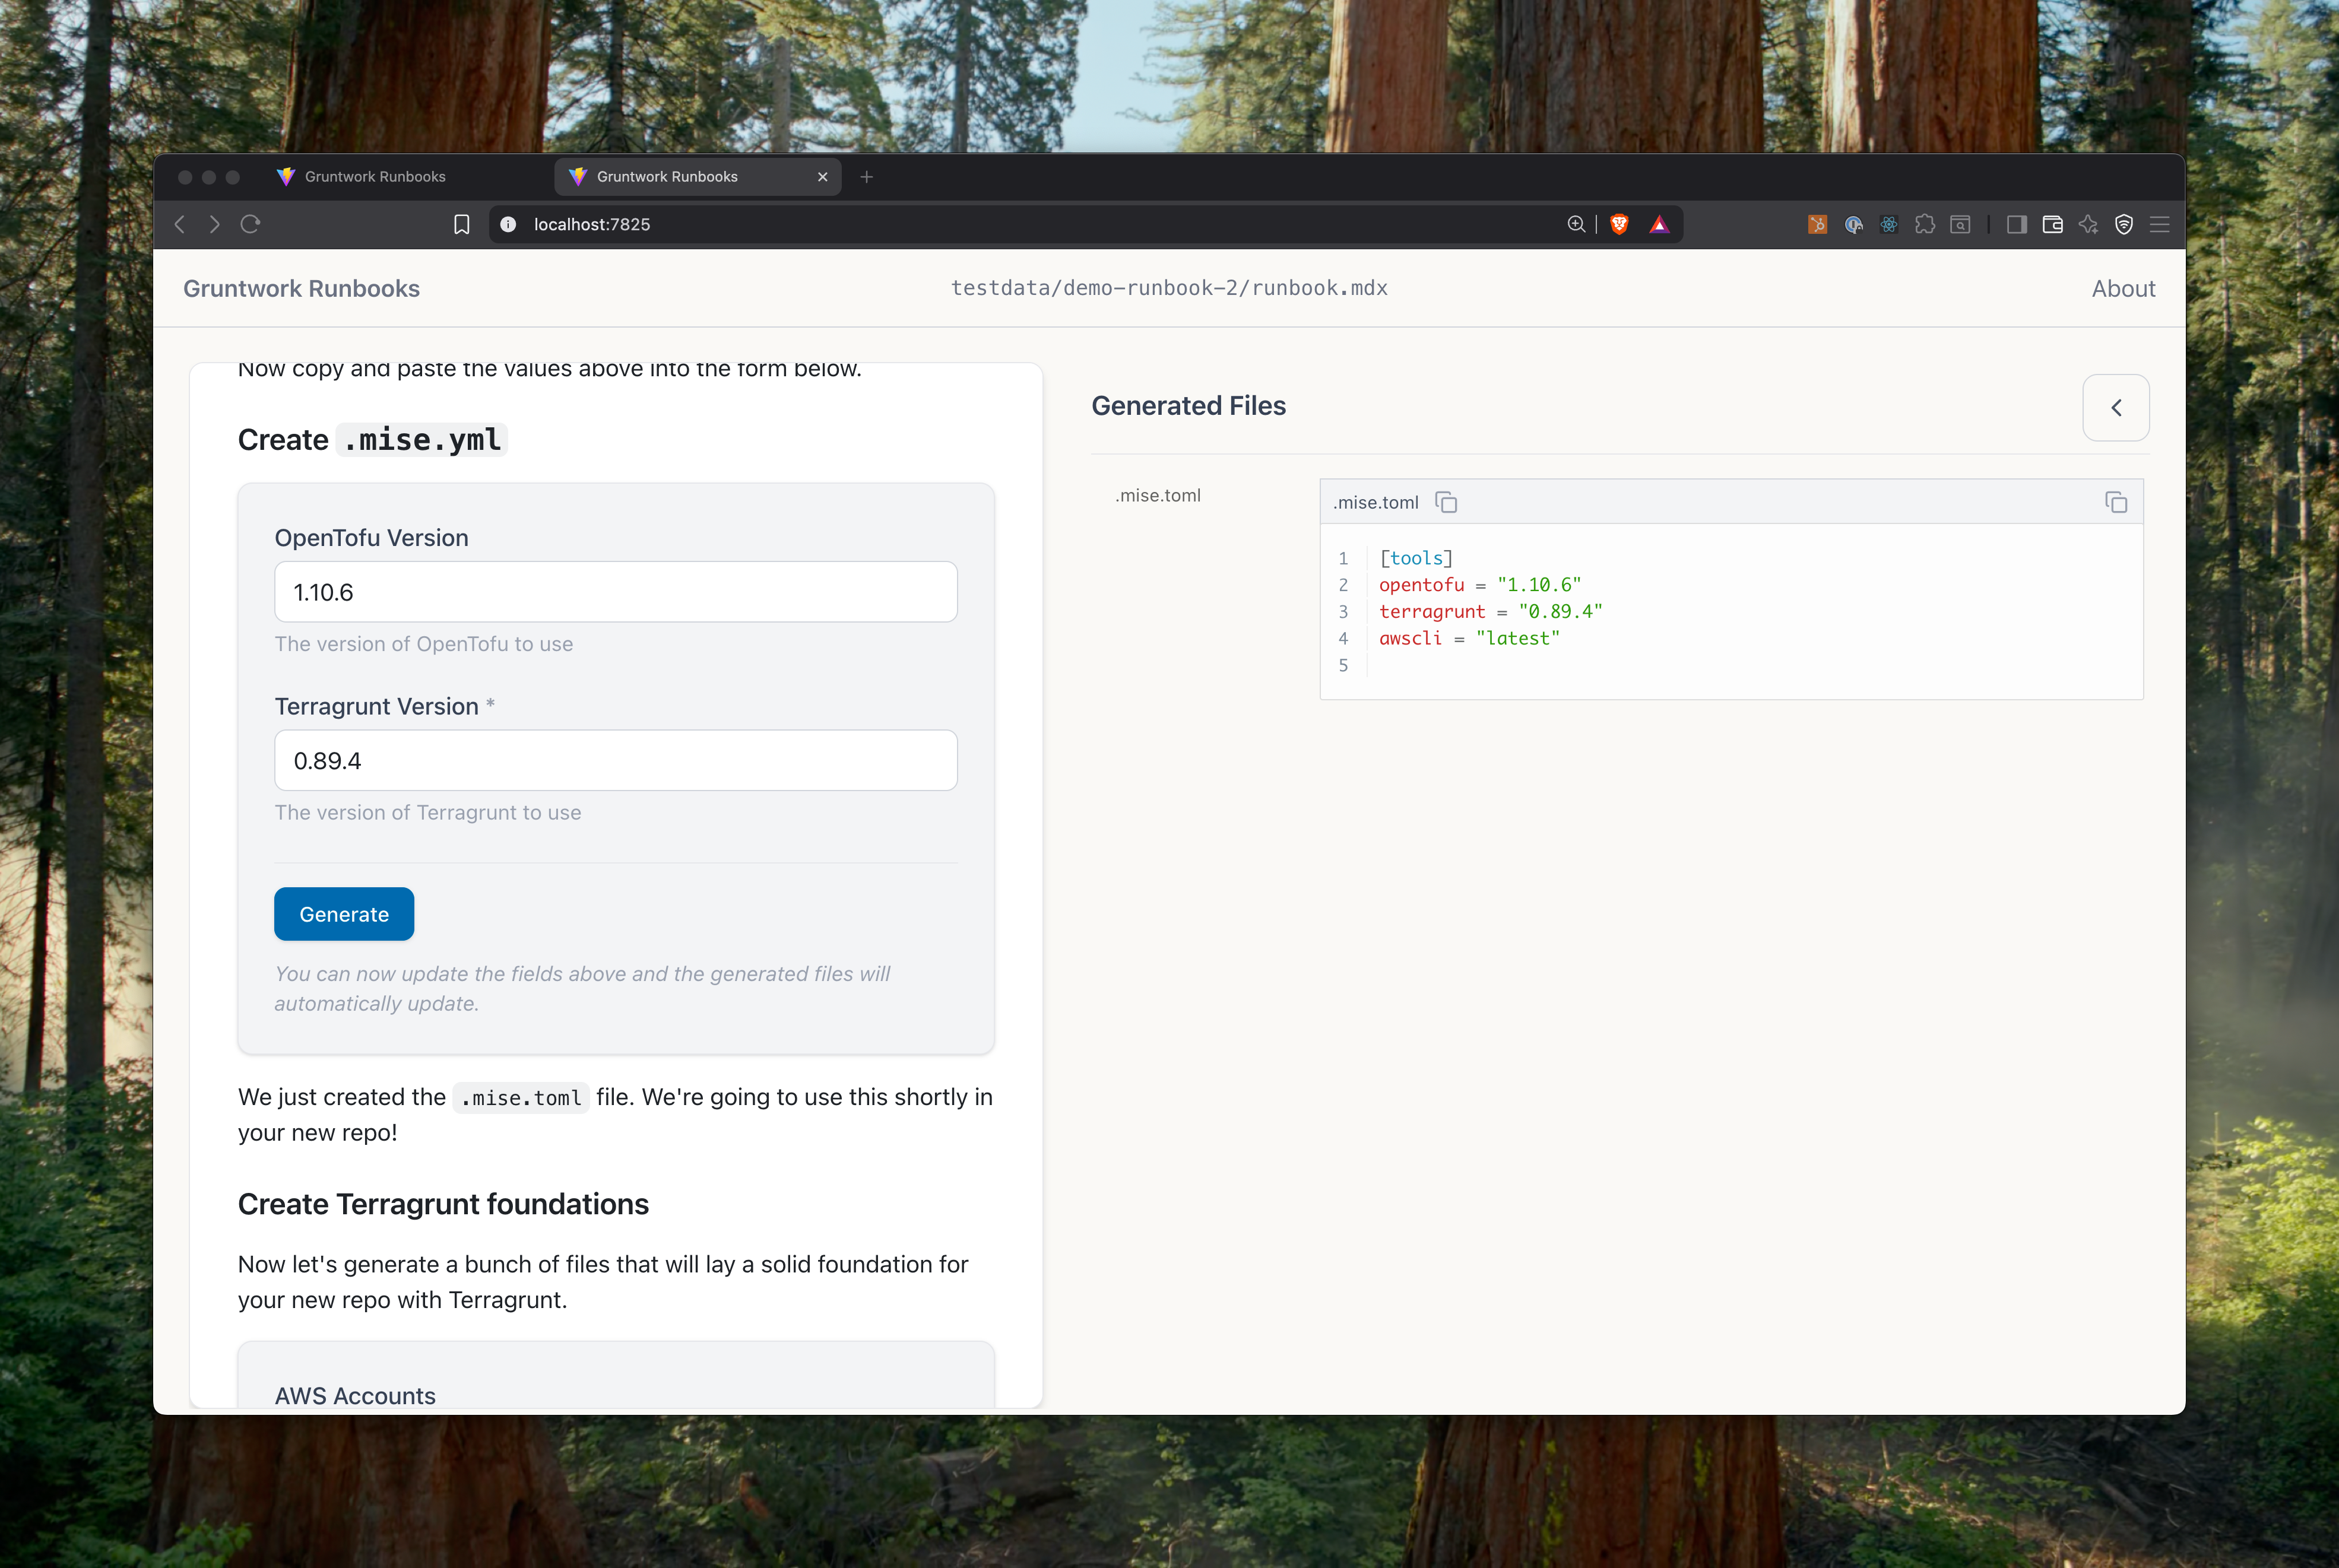The width and height of the screenshot is (2339, 1568).
Task: Open the browser hamburger menu
Action: (2160, 224)
